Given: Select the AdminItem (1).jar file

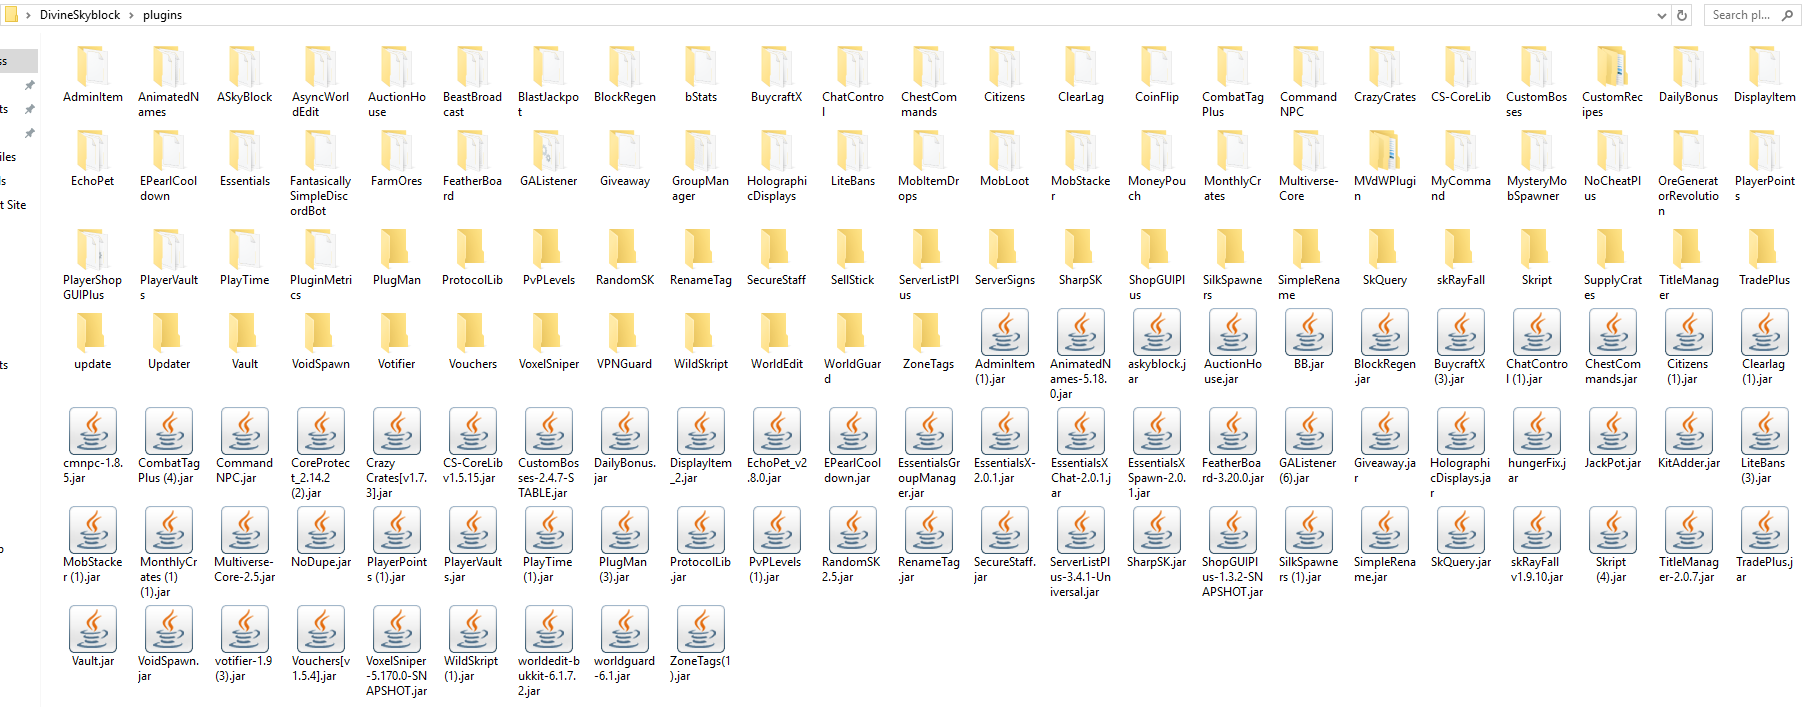Looking at the screenshot, I should point(1005,347).
